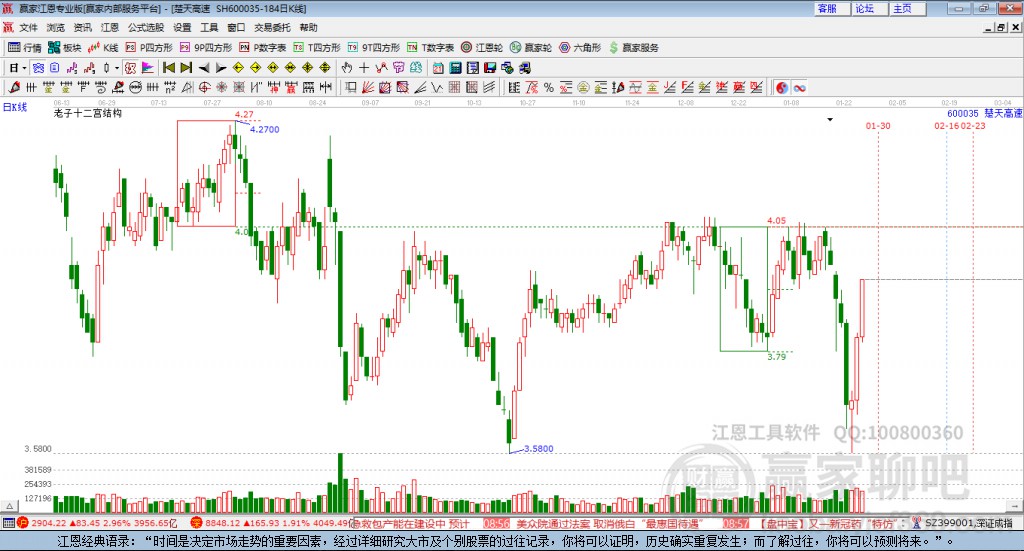Expand the candlestick style dropdown arrow

click(117, 68)
